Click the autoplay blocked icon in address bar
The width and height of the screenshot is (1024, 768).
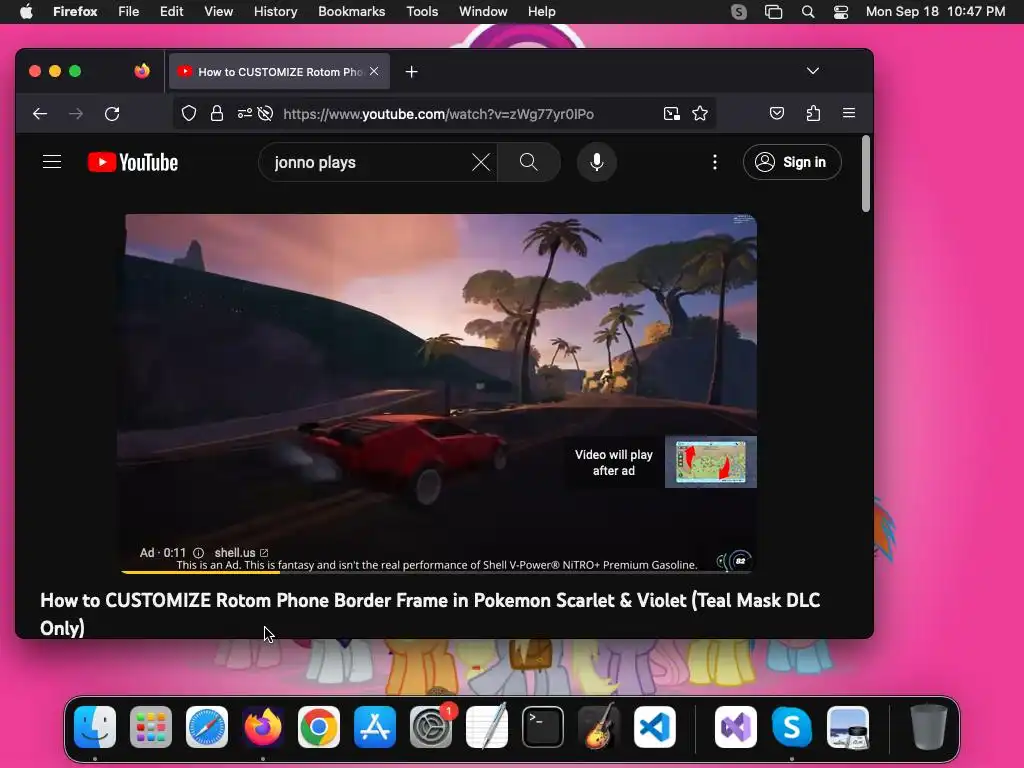[265, 114]
